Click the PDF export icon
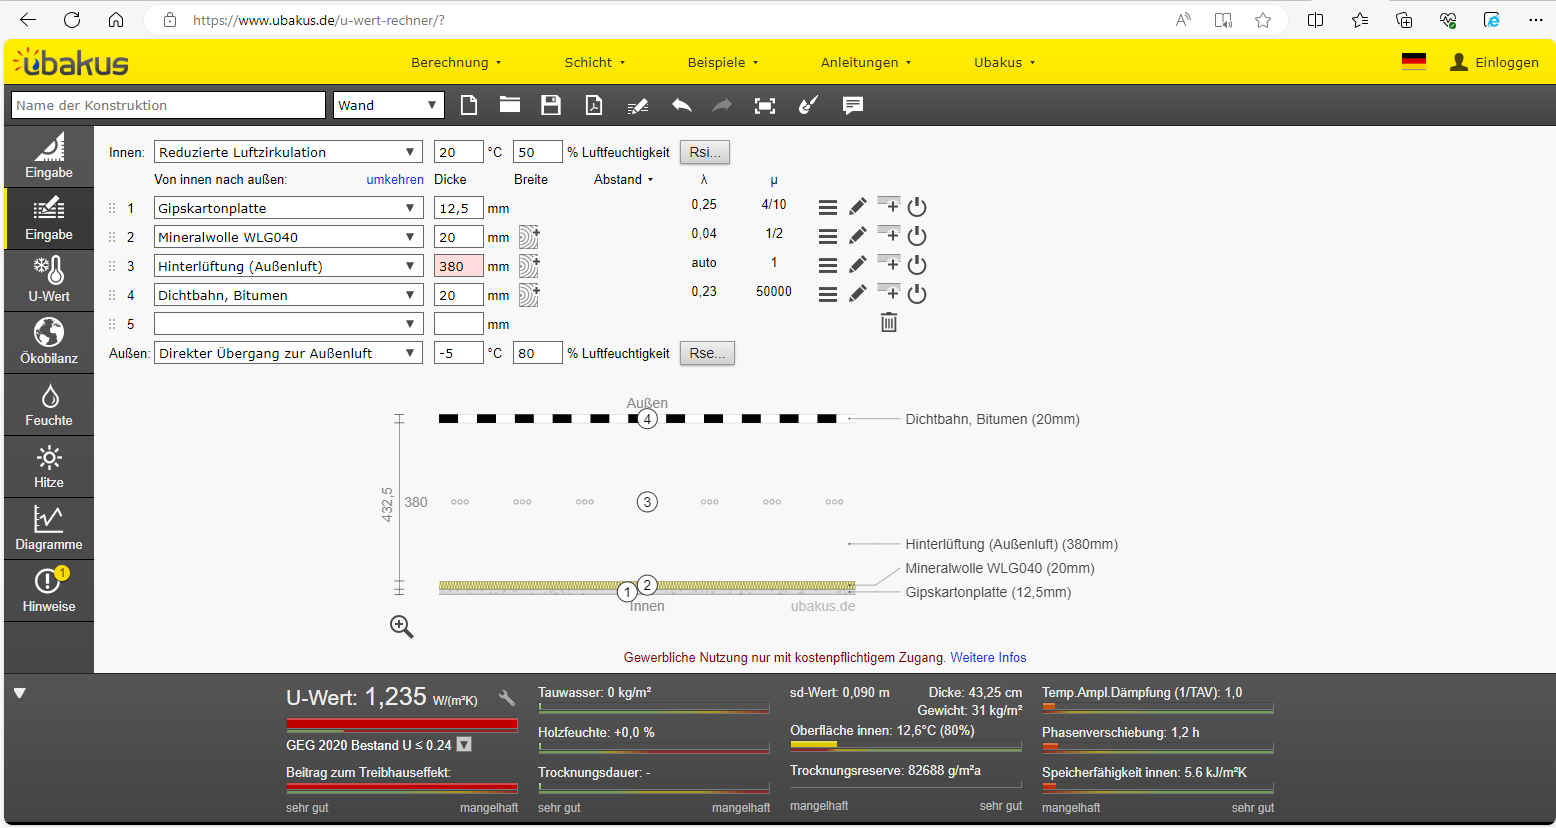The width and height of the screenshot is (1556, 828). pyautogui.click(x=594, y=105)
